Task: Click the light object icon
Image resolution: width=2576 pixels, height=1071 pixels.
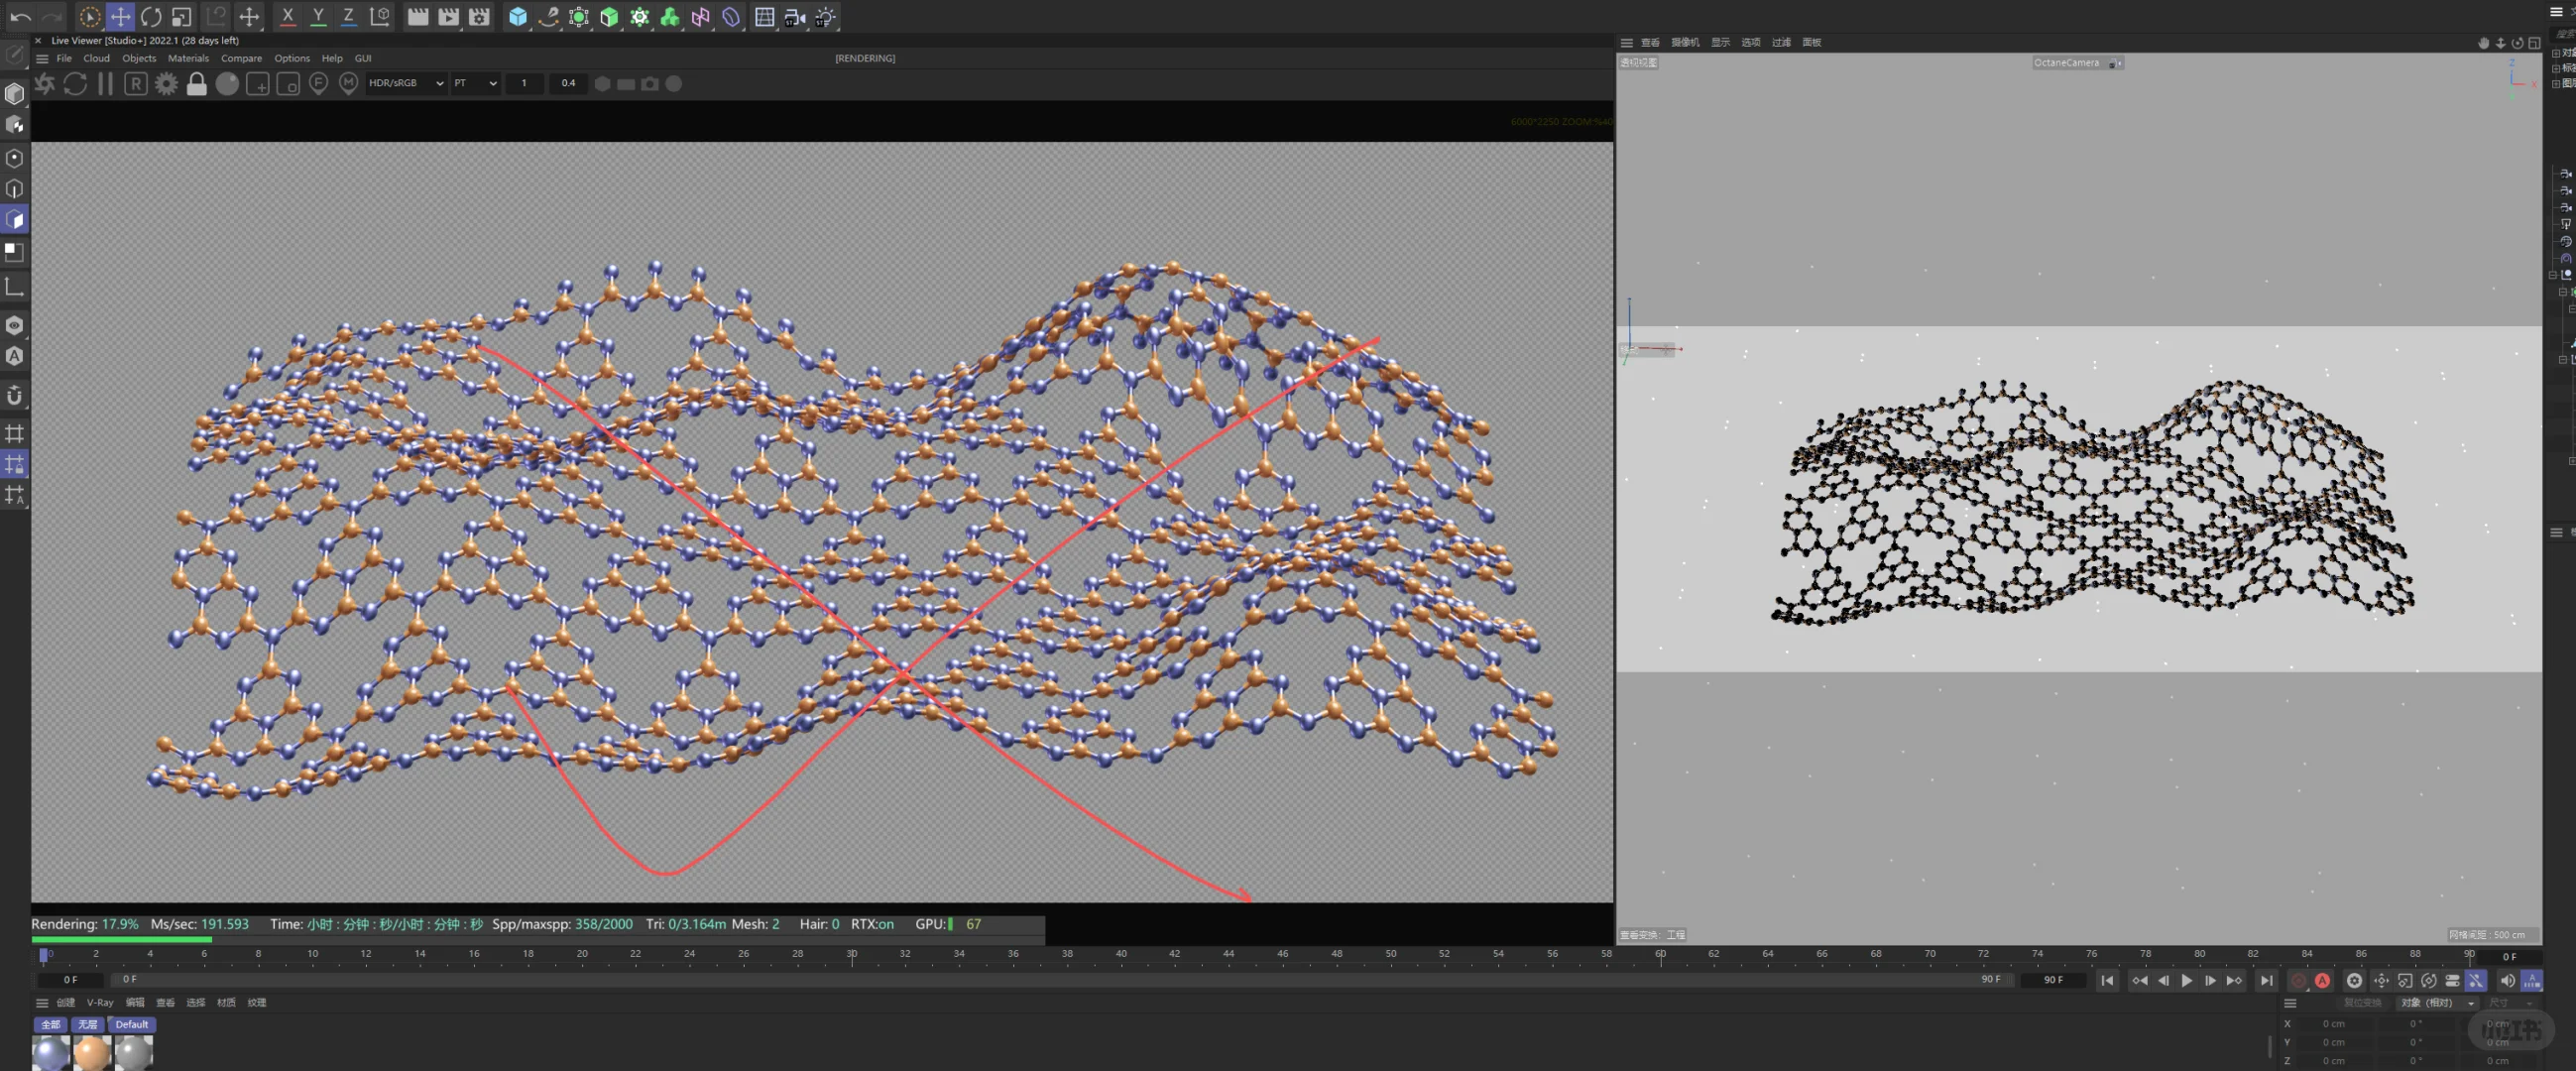Action: (825, 17)
